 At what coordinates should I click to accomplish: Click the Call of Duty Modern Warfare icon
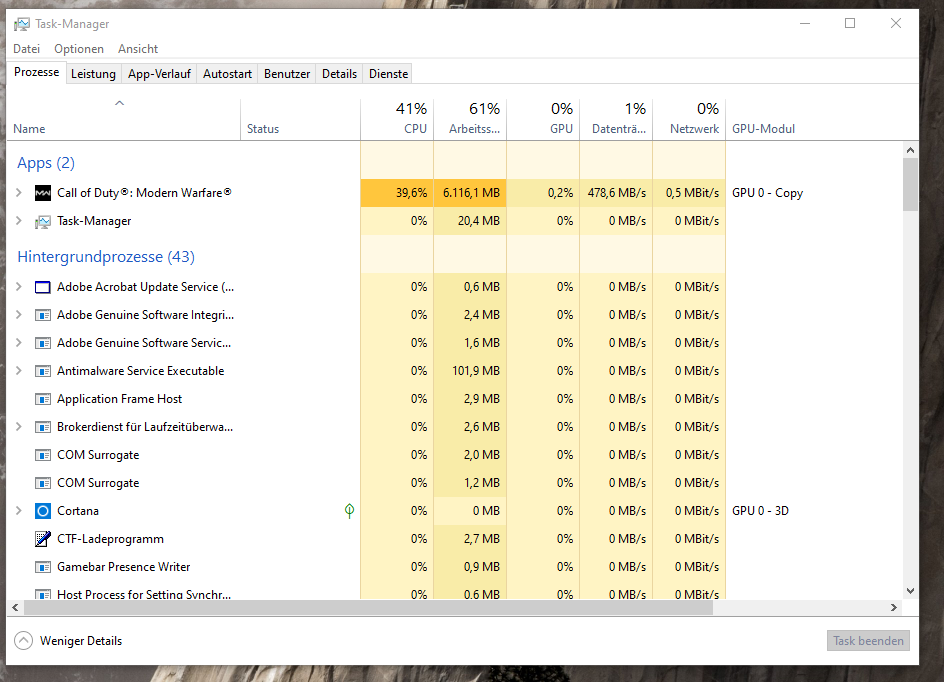point(43,193)
